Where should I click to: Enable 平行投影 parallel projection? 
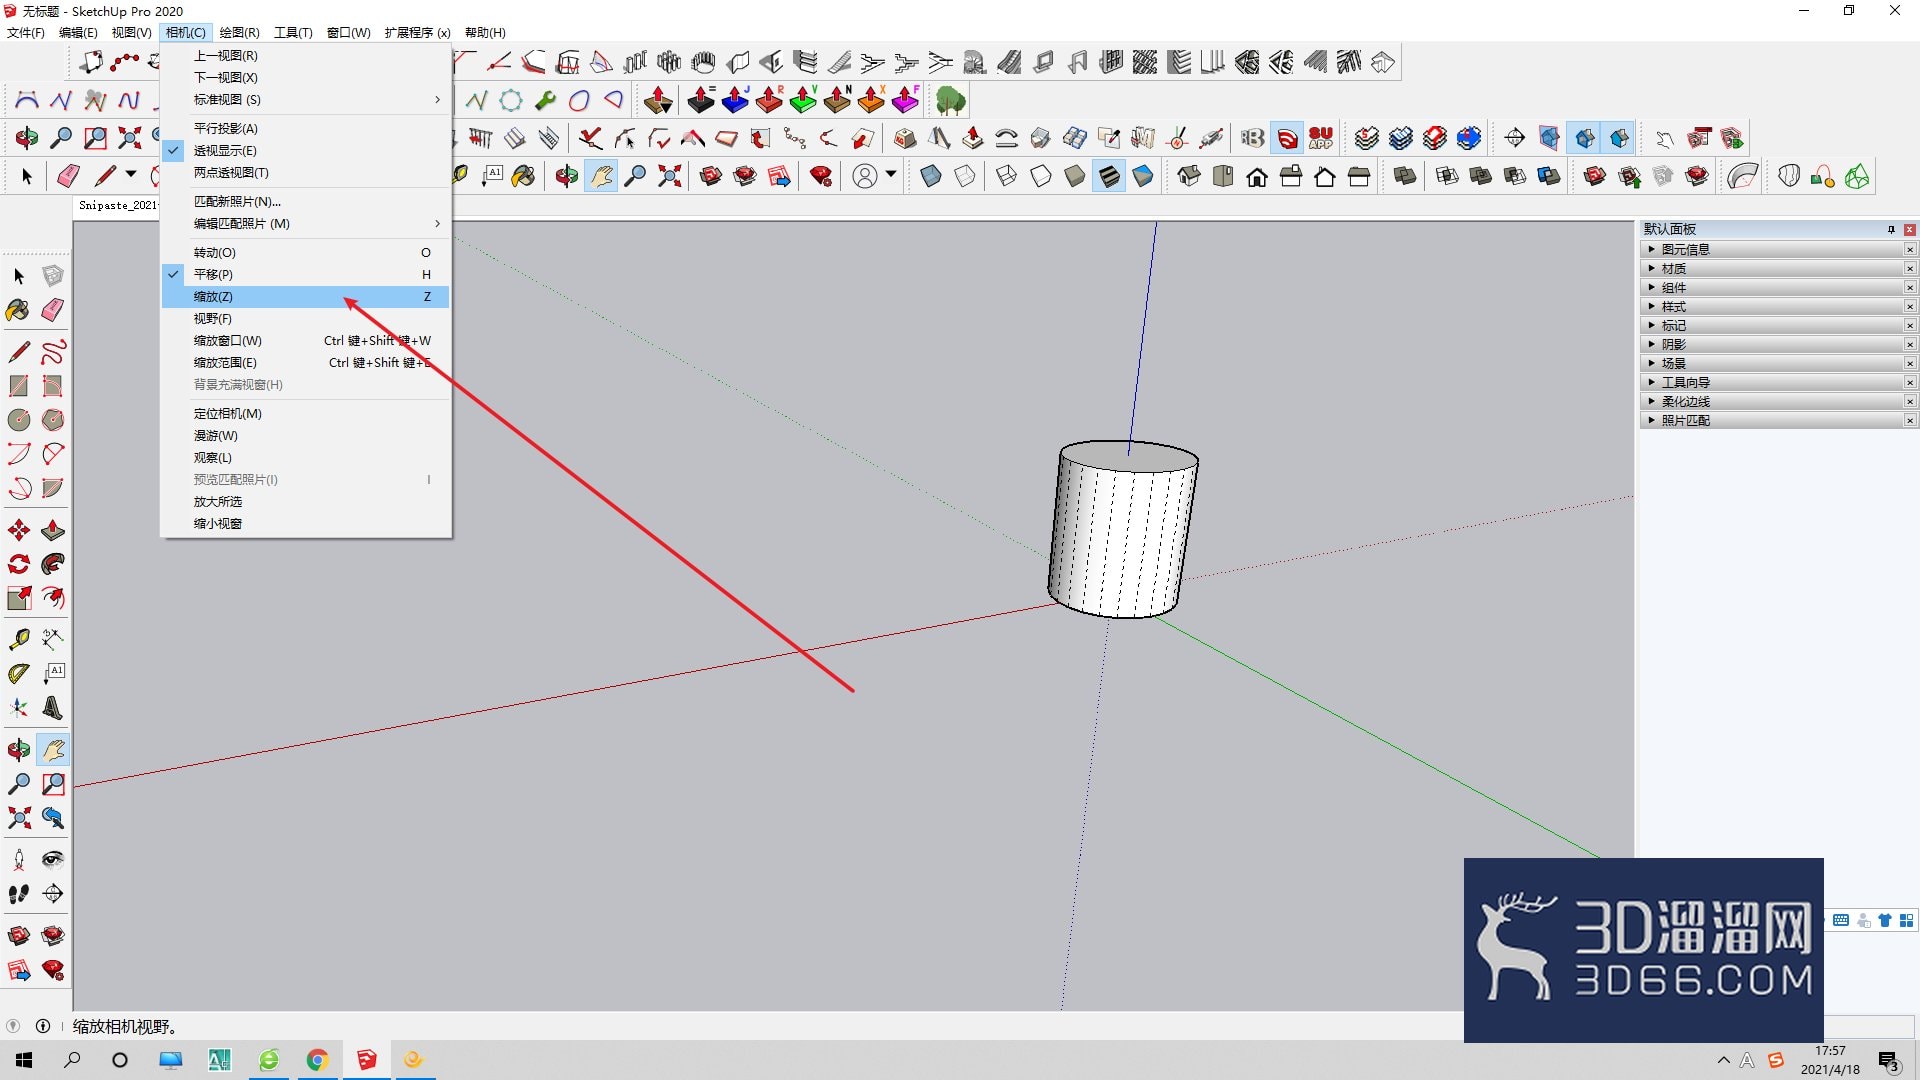pyautogui.click(x=305, y=128)
